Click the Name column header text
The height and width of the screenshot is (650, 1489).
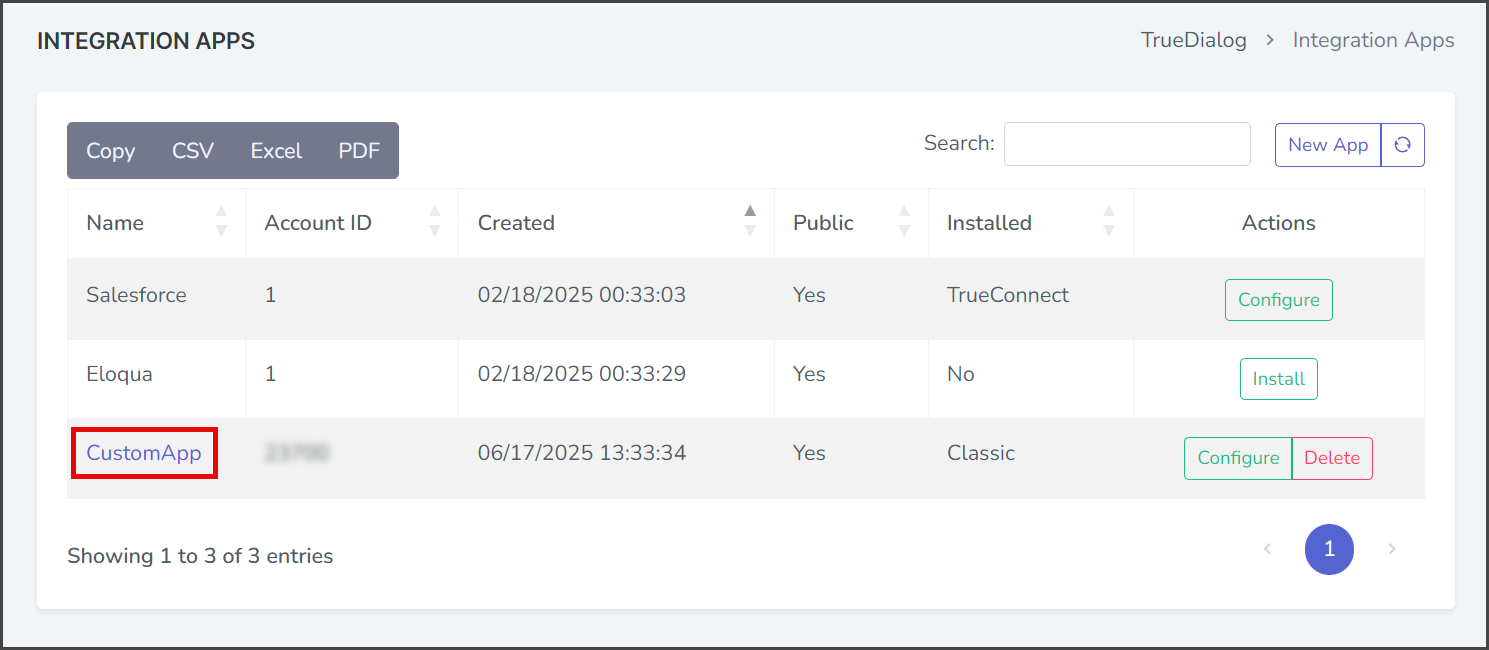click(115, 223)
